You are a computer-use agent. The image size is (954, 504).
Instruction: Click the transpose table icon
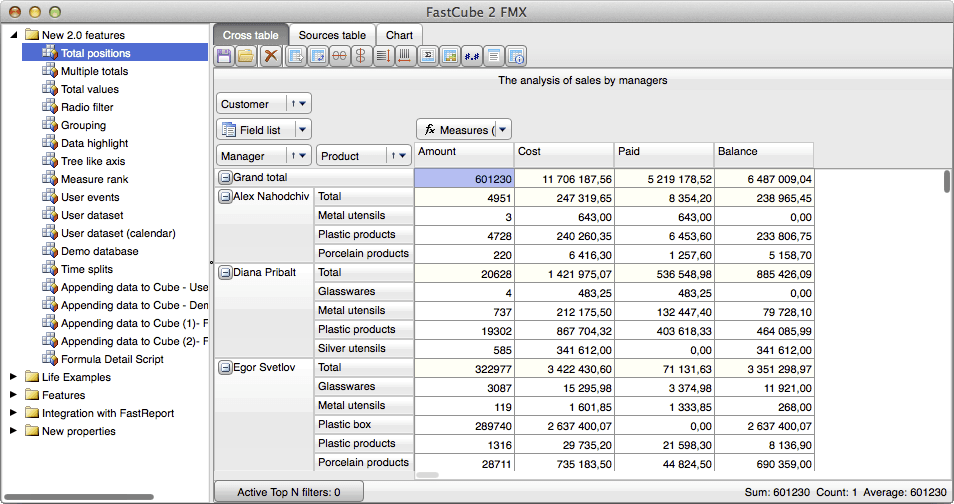point(318,57)
